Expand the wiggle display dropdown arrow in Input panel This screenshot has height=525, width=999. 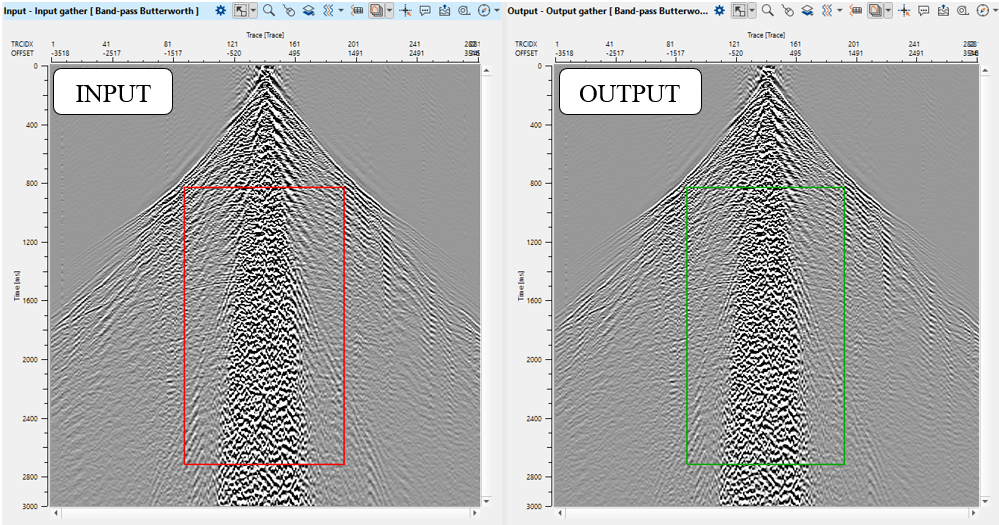[x=341, y=10]
